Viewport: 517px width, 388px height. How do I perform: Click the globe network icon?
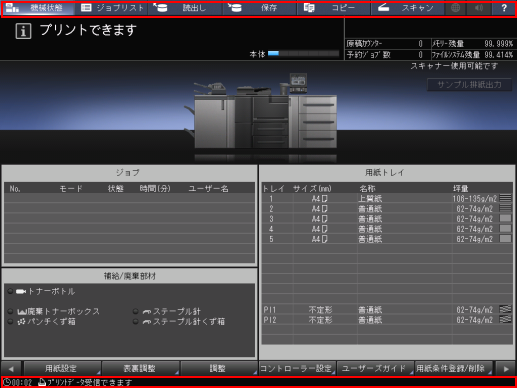[x=455, y=8]
